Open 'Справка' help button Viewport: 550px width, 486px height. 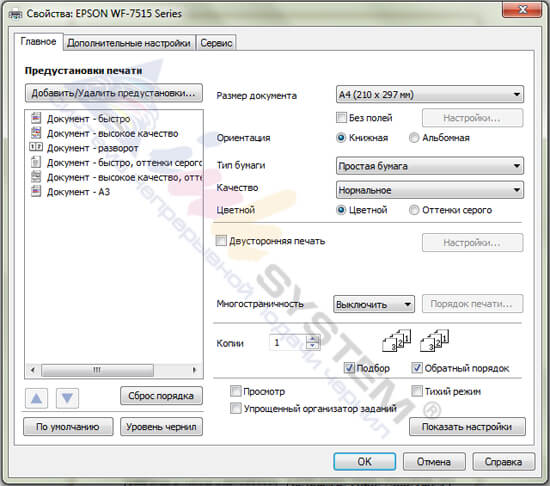[503, 461]
